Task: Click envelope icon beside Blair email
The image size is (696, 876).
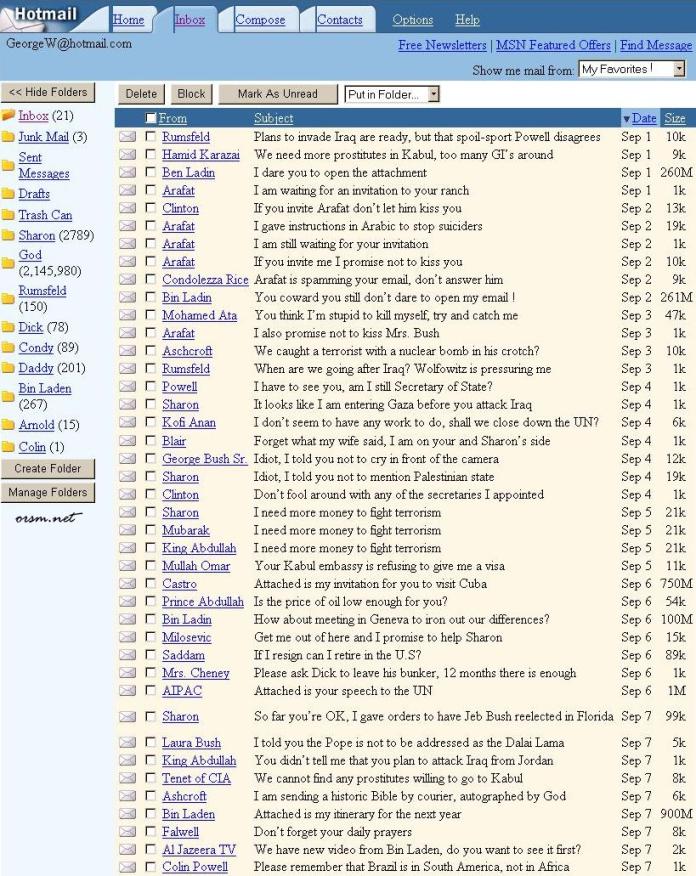Action: 128,440
